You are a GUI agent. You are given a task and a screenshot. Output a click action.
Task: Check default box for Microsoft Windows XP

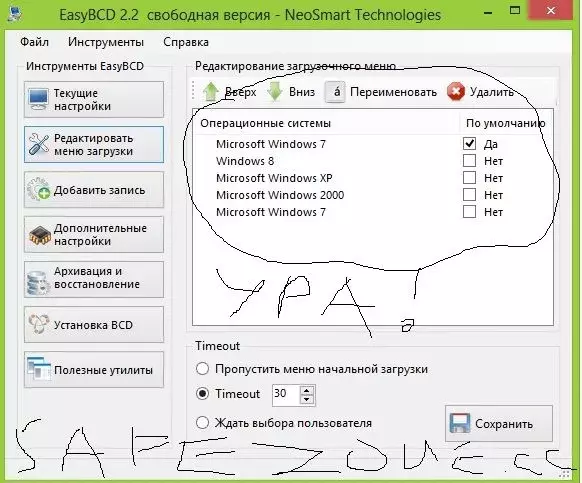(x=469, y=177)
